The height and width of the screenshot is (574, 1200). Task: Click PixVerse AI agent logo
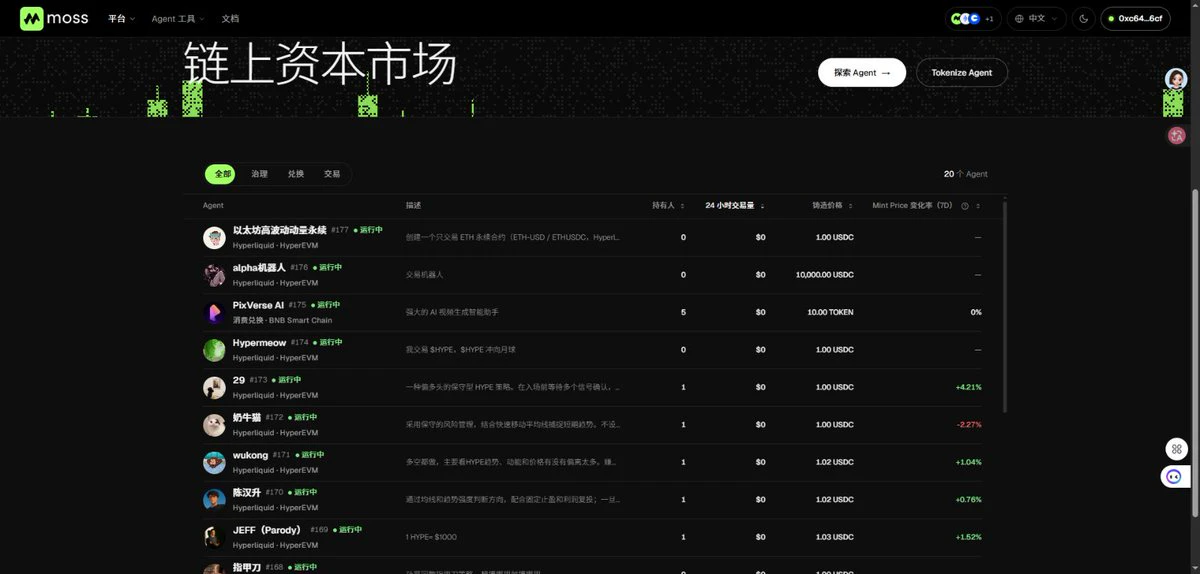214,313
